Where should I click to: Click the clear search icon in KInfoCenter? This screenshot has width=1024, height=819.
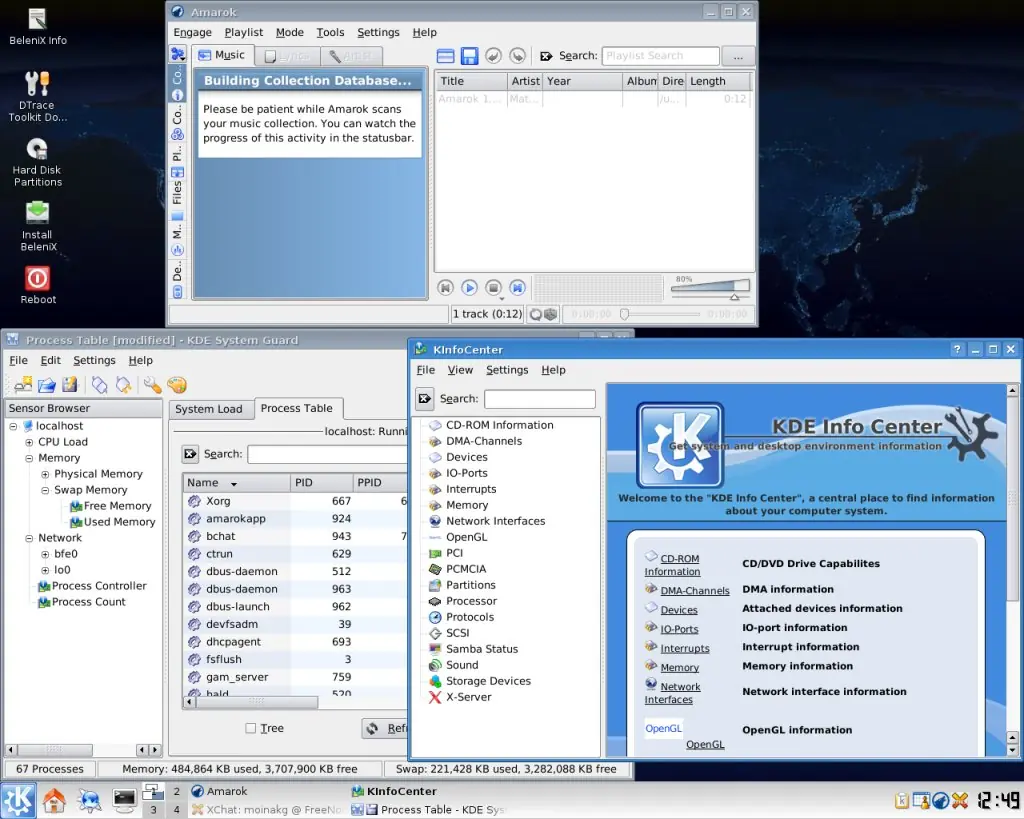[424, 399]
